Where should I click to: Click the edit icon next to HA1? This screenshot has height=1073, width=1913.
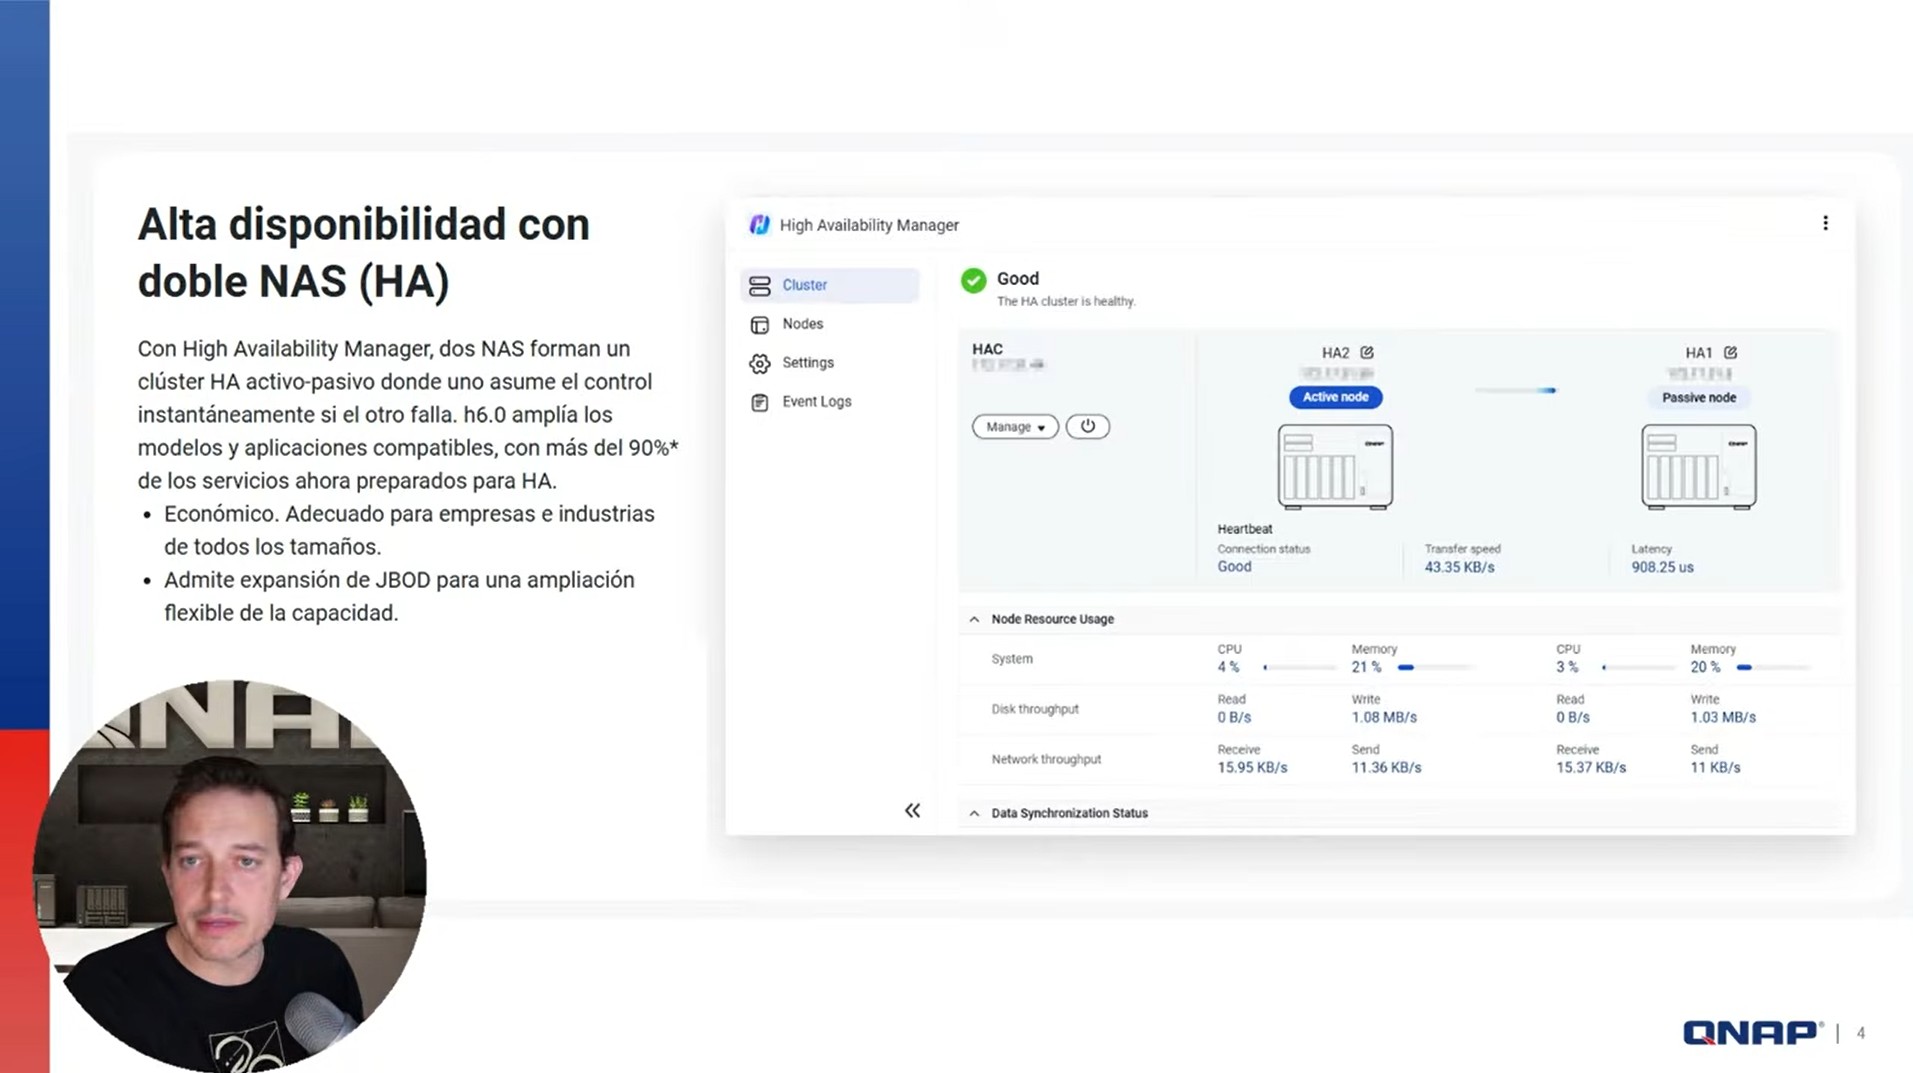(1730, 353)
